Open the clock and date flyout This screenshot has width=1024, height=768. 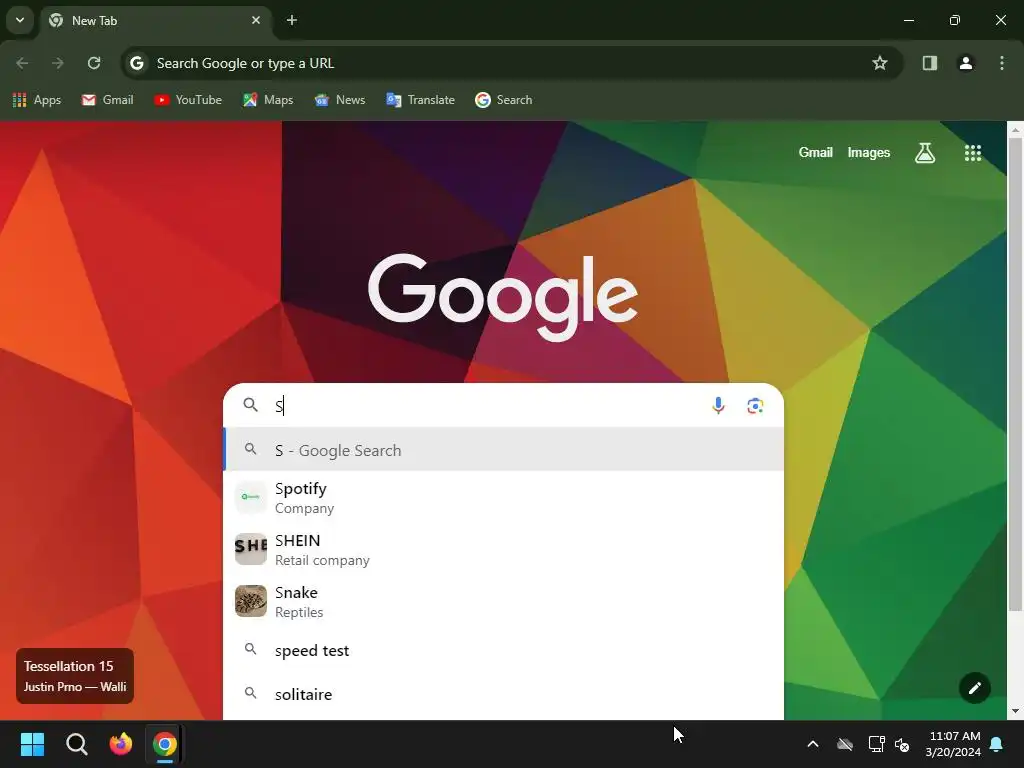click(x=953, y=744)
